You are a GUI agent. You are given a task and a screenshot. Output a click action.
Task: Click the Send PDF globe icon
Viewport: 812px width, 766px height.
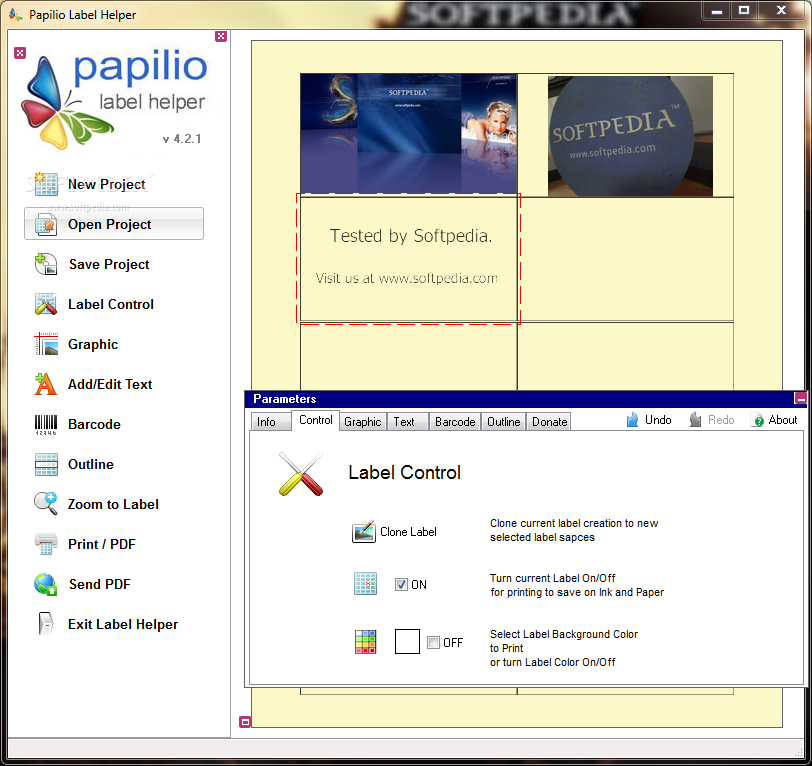point(46,584)
